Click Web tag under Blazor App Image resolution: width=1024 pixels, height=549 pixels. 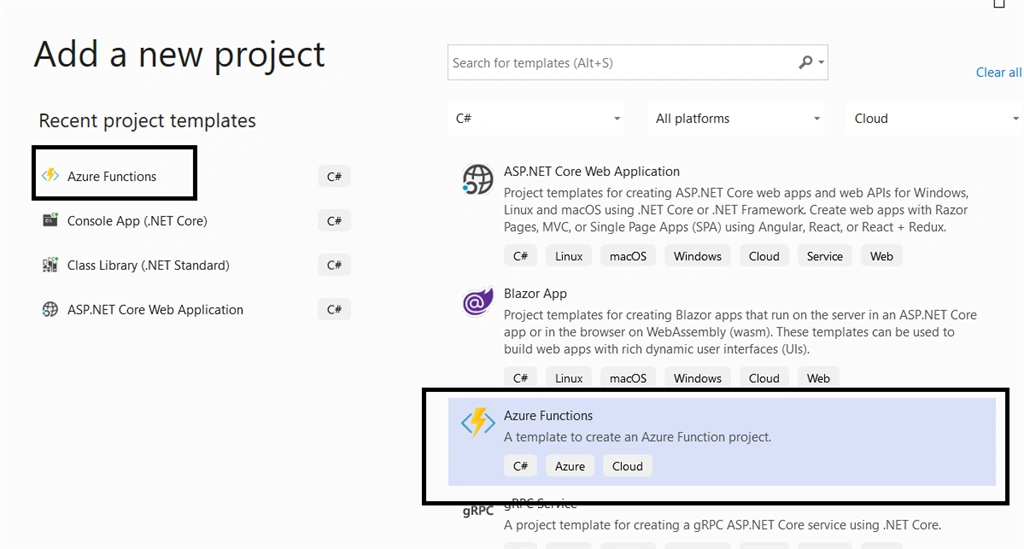click(818, 378)
